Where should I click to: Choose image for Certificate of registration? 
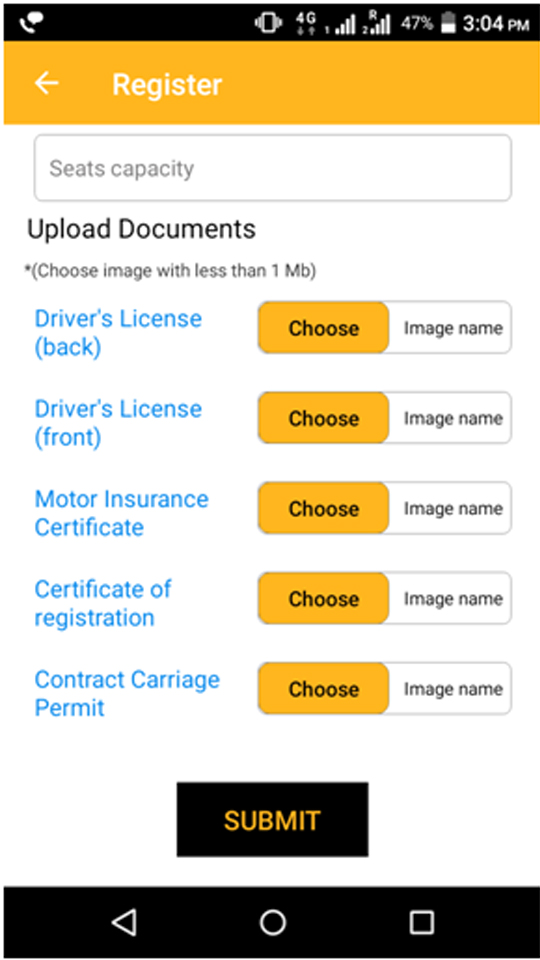(x=323, y=598)
